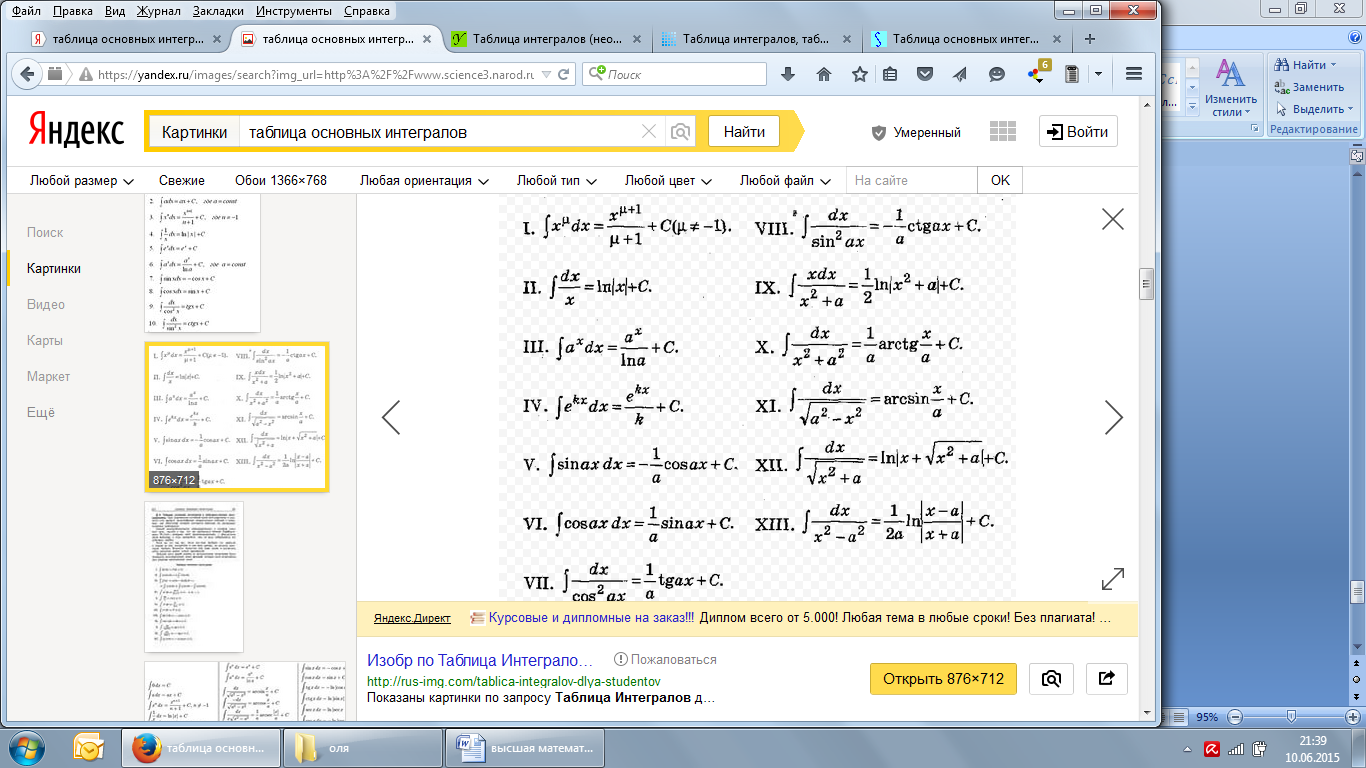The height and width of the screenshot is (768, 1366).
Task: Select Видео in the left sidebar
Action: tap(46, 305)
